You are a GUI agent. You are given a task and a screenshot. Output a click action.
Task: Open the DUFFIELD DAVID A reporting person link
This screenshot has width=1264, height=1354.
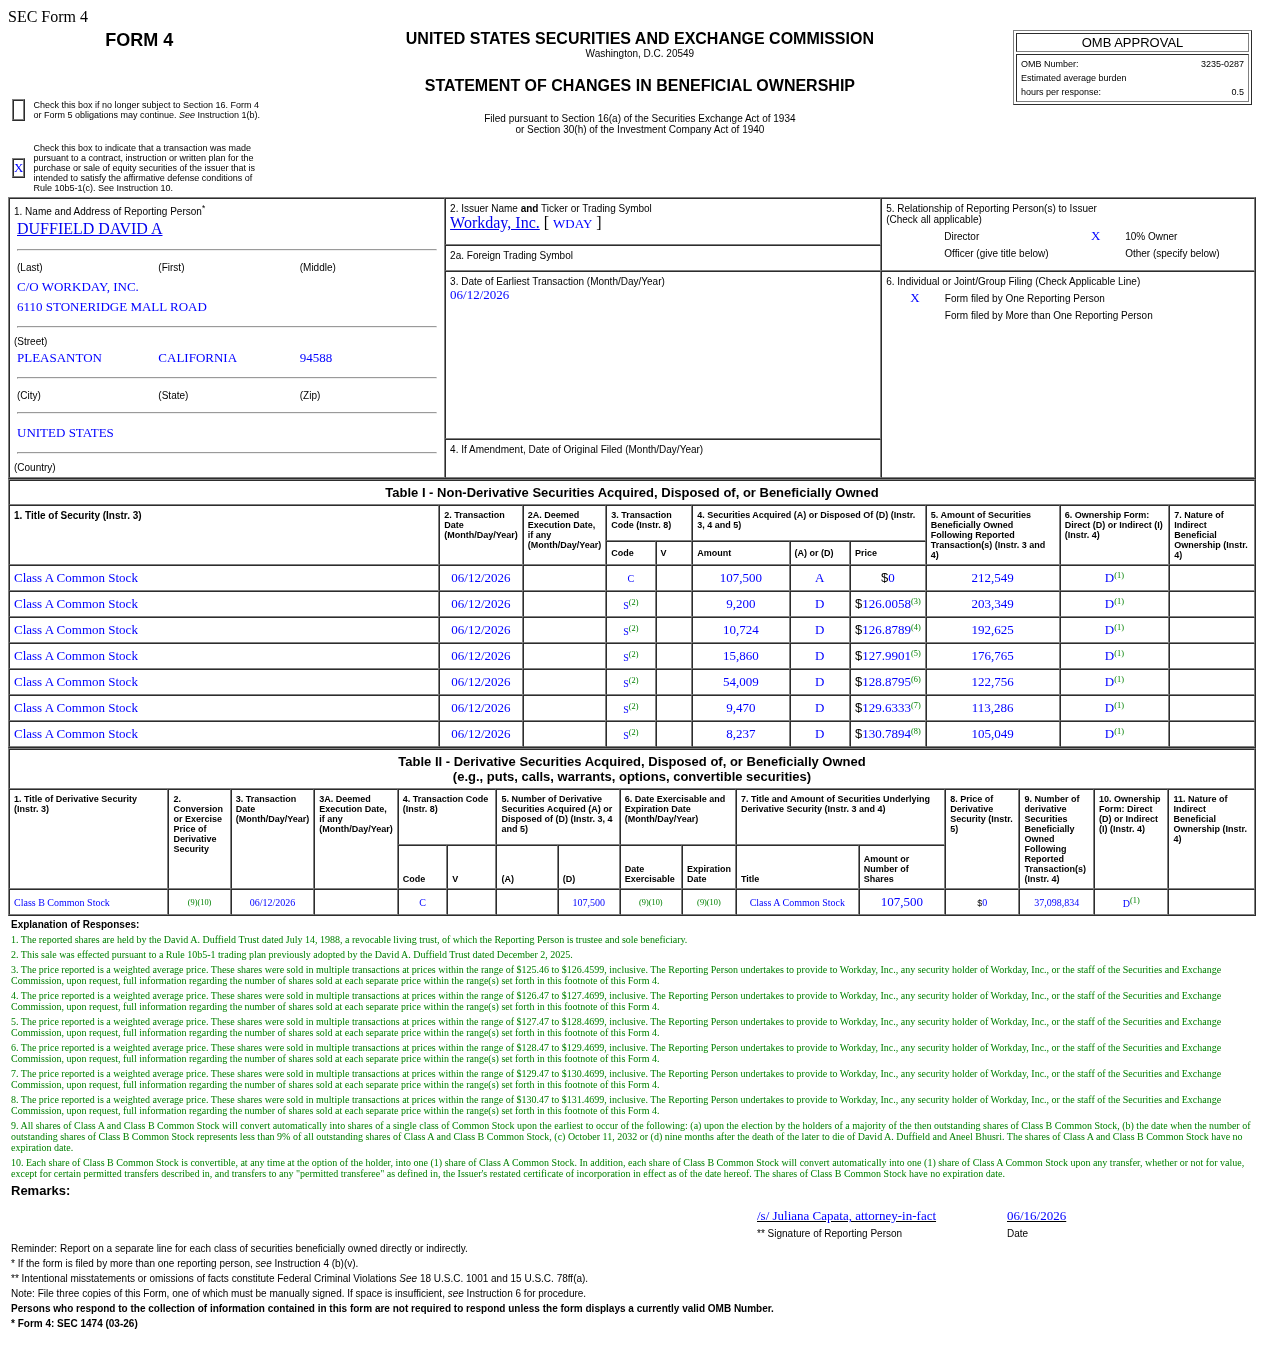pos(89,229)
